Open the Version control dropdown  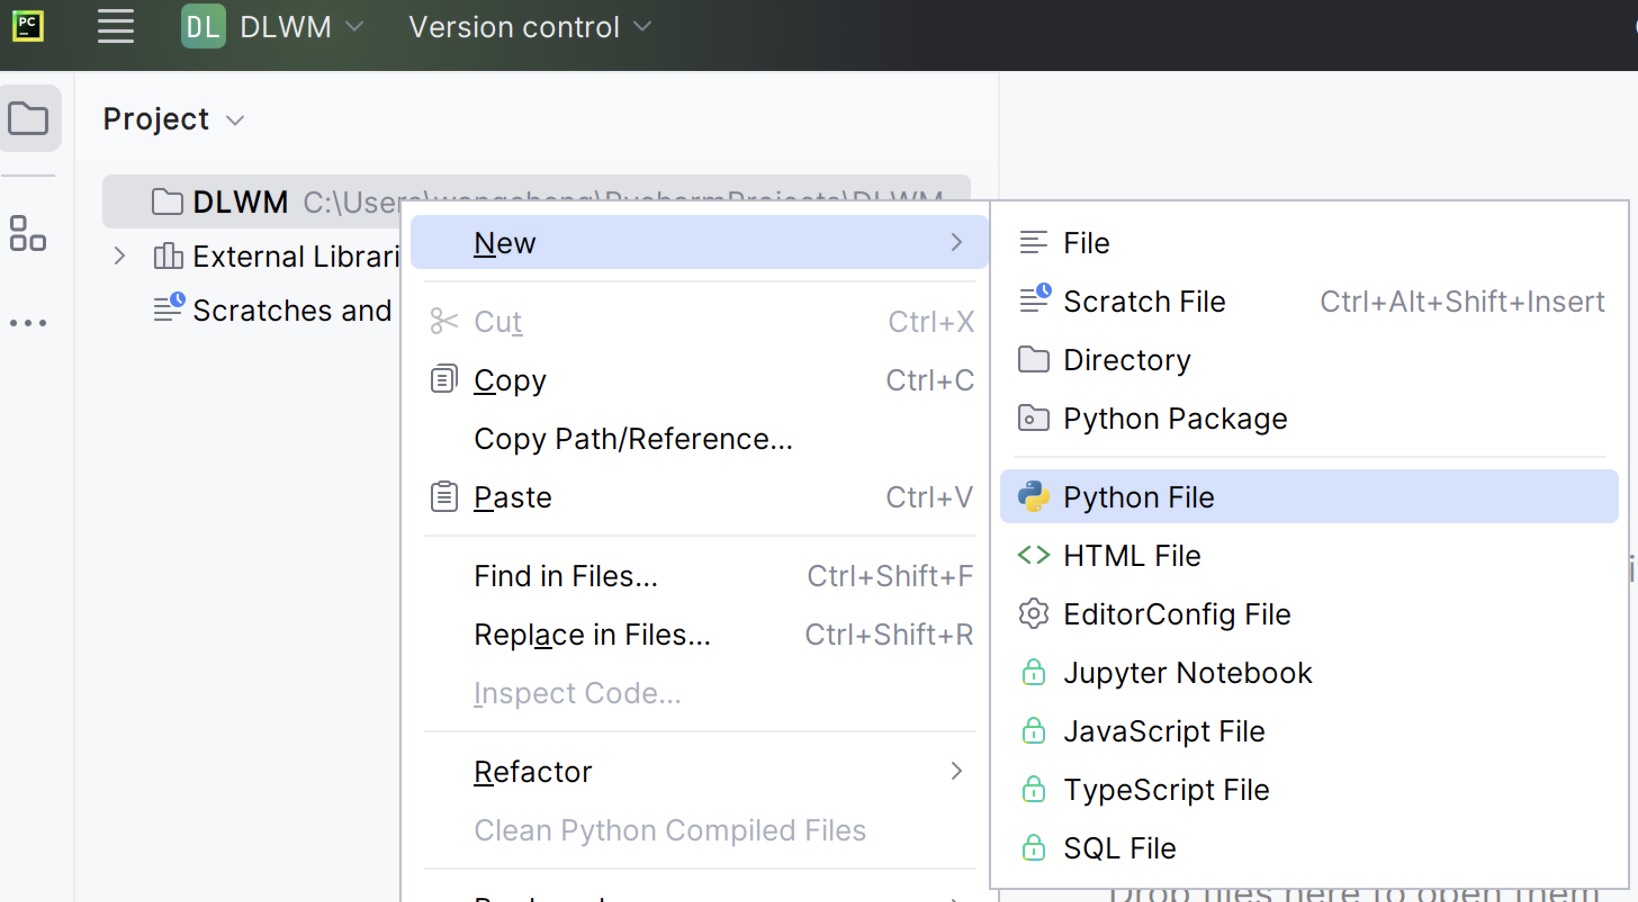530,27
